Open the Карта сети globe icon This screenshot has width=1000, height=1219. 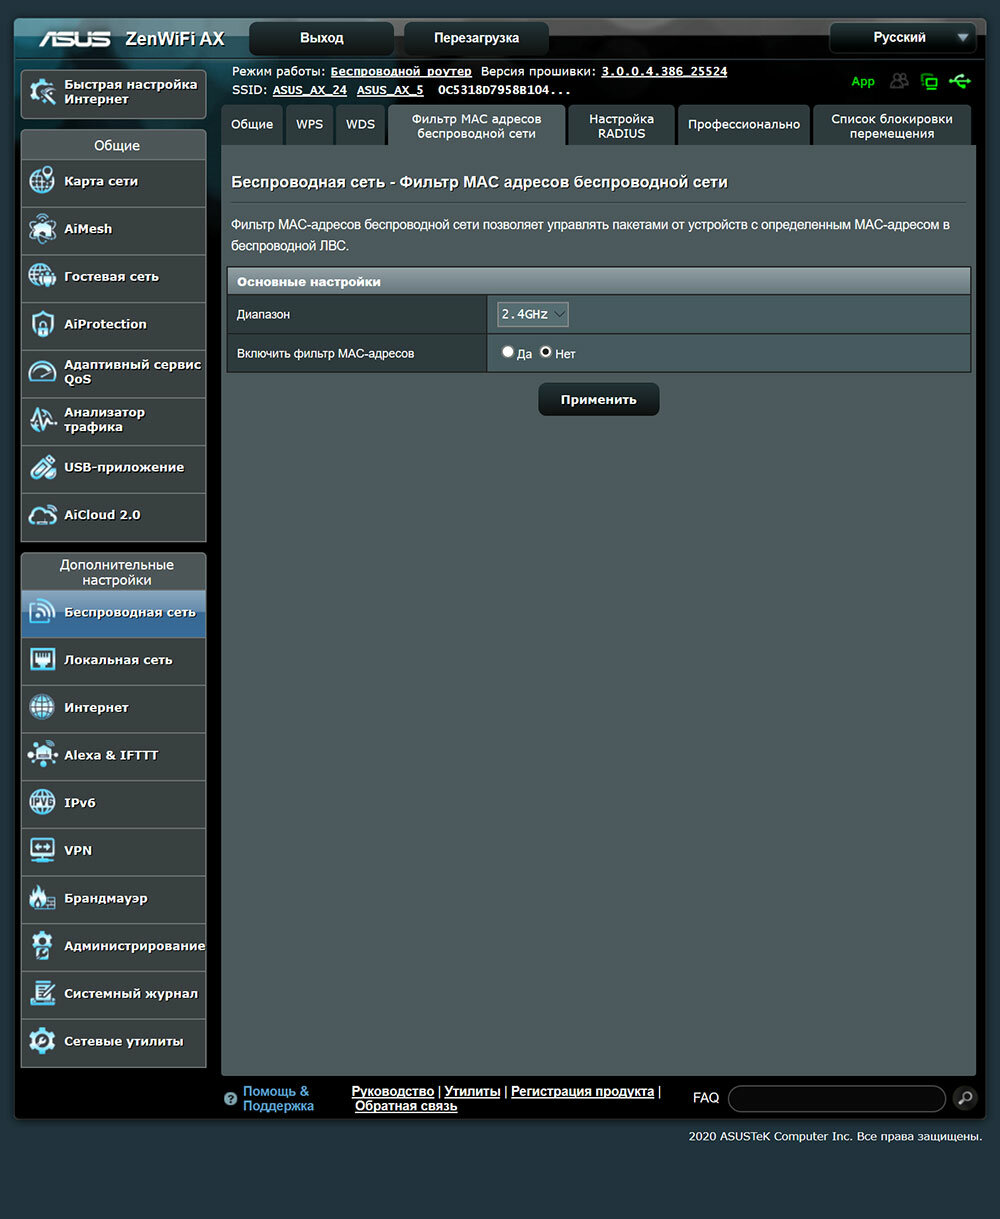click(42, 182)
